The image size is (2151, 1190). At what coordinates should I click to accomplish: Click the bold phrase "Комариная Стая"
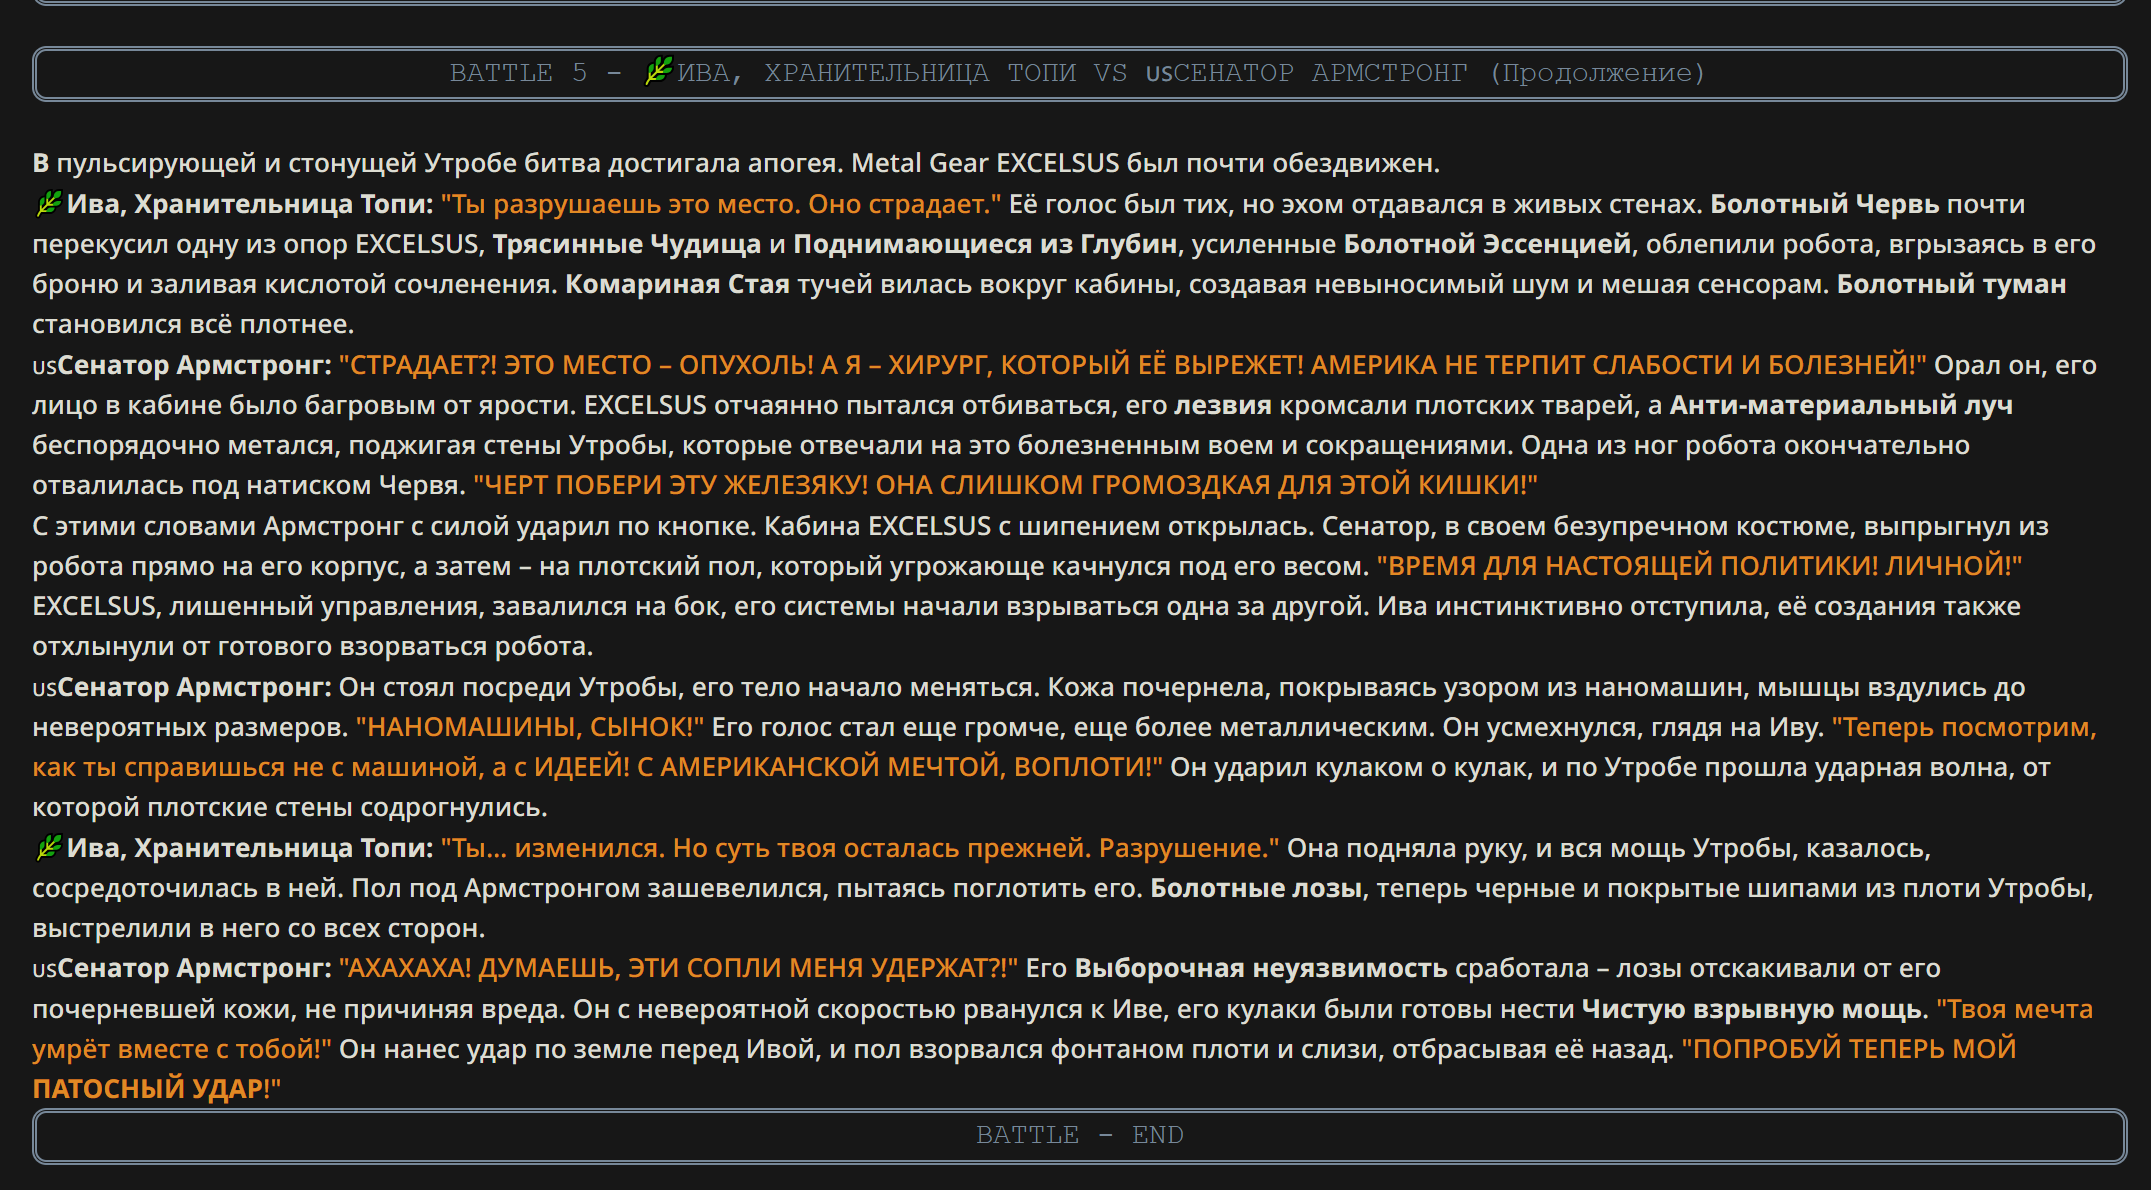[677, 284]
